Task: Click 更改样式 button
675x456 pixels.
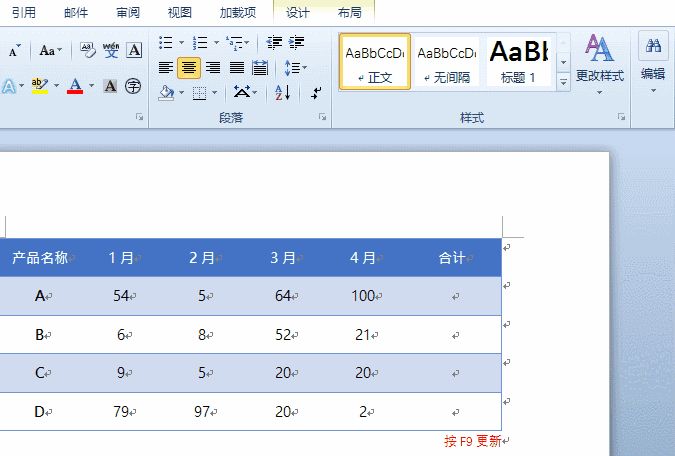Action: 600,65
